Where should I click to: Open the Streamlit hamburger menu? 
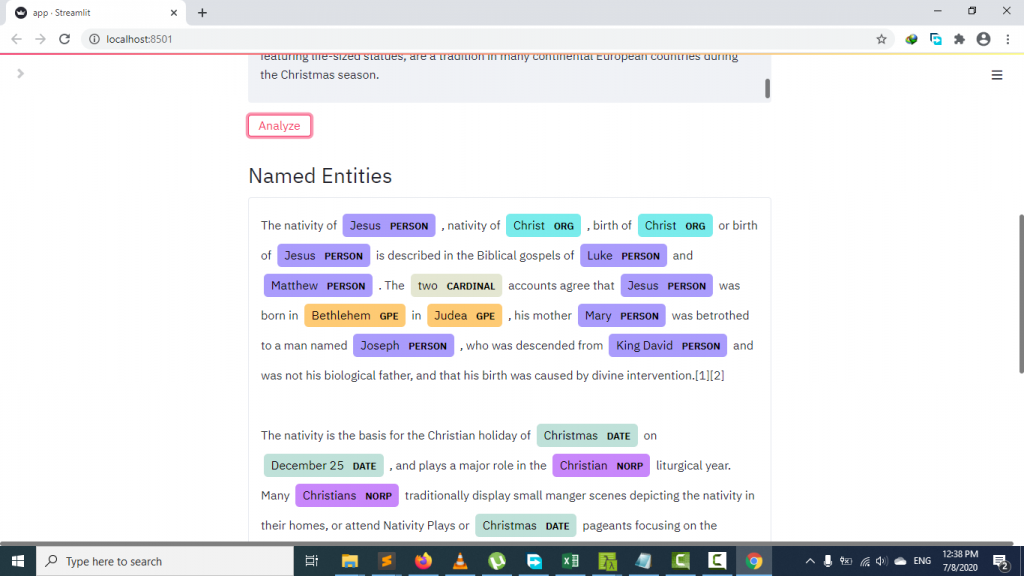(x=996, y=74)
